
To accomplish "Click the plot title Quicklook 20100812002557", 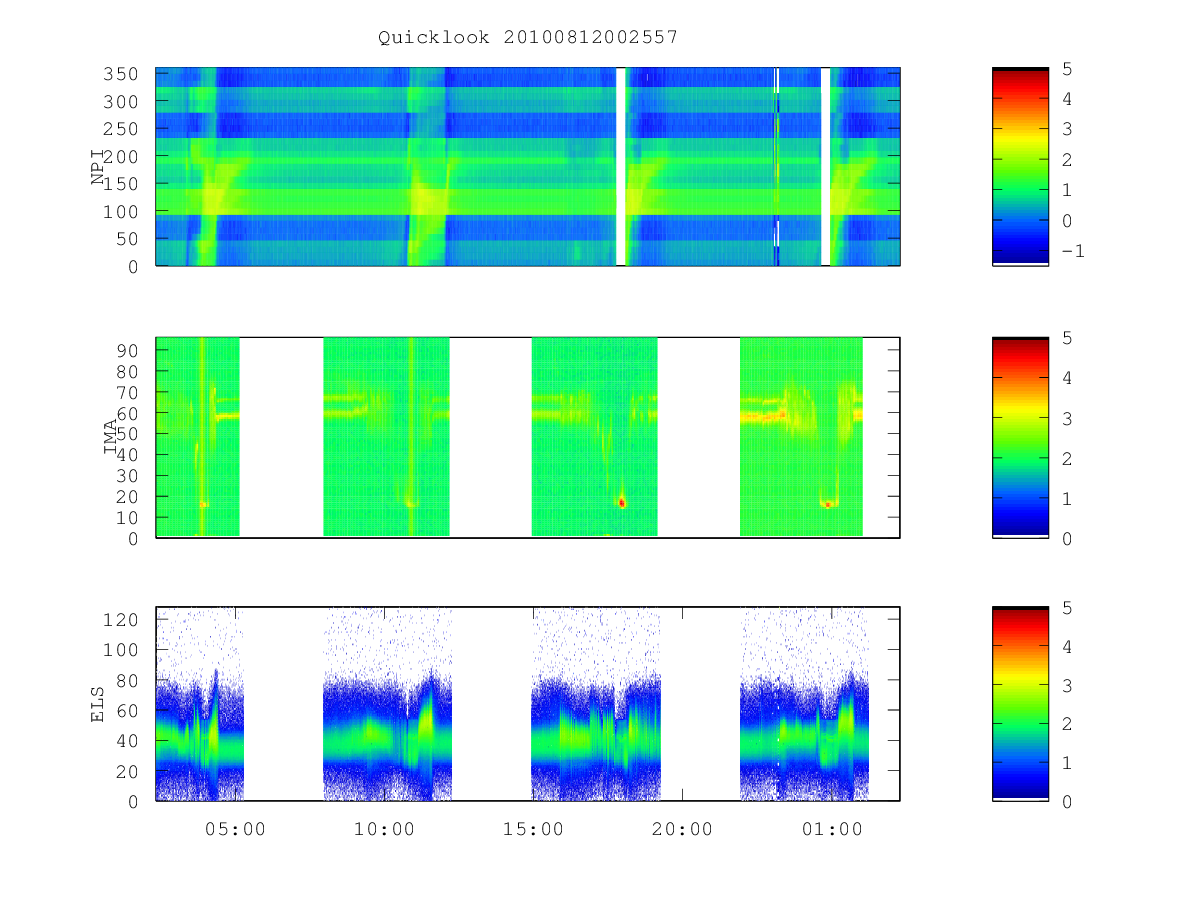I will (528, 38).
